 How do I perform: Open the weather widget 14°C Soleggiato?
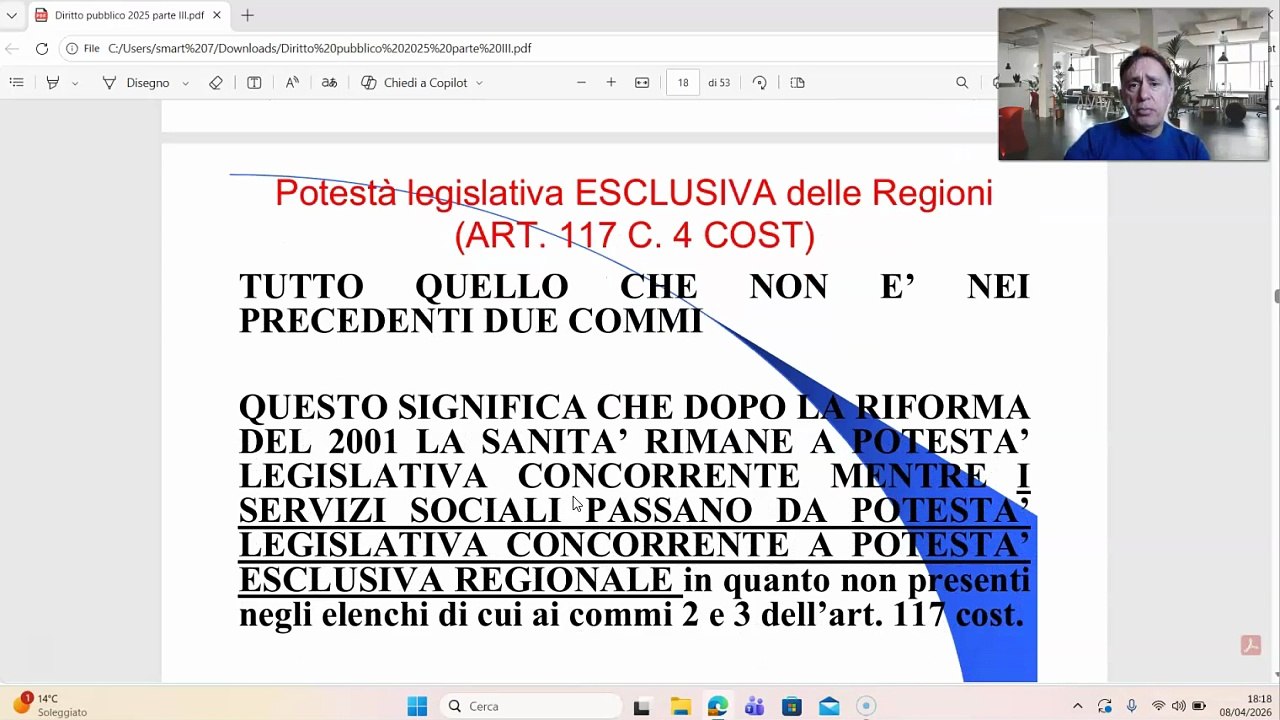click(50, 705)
